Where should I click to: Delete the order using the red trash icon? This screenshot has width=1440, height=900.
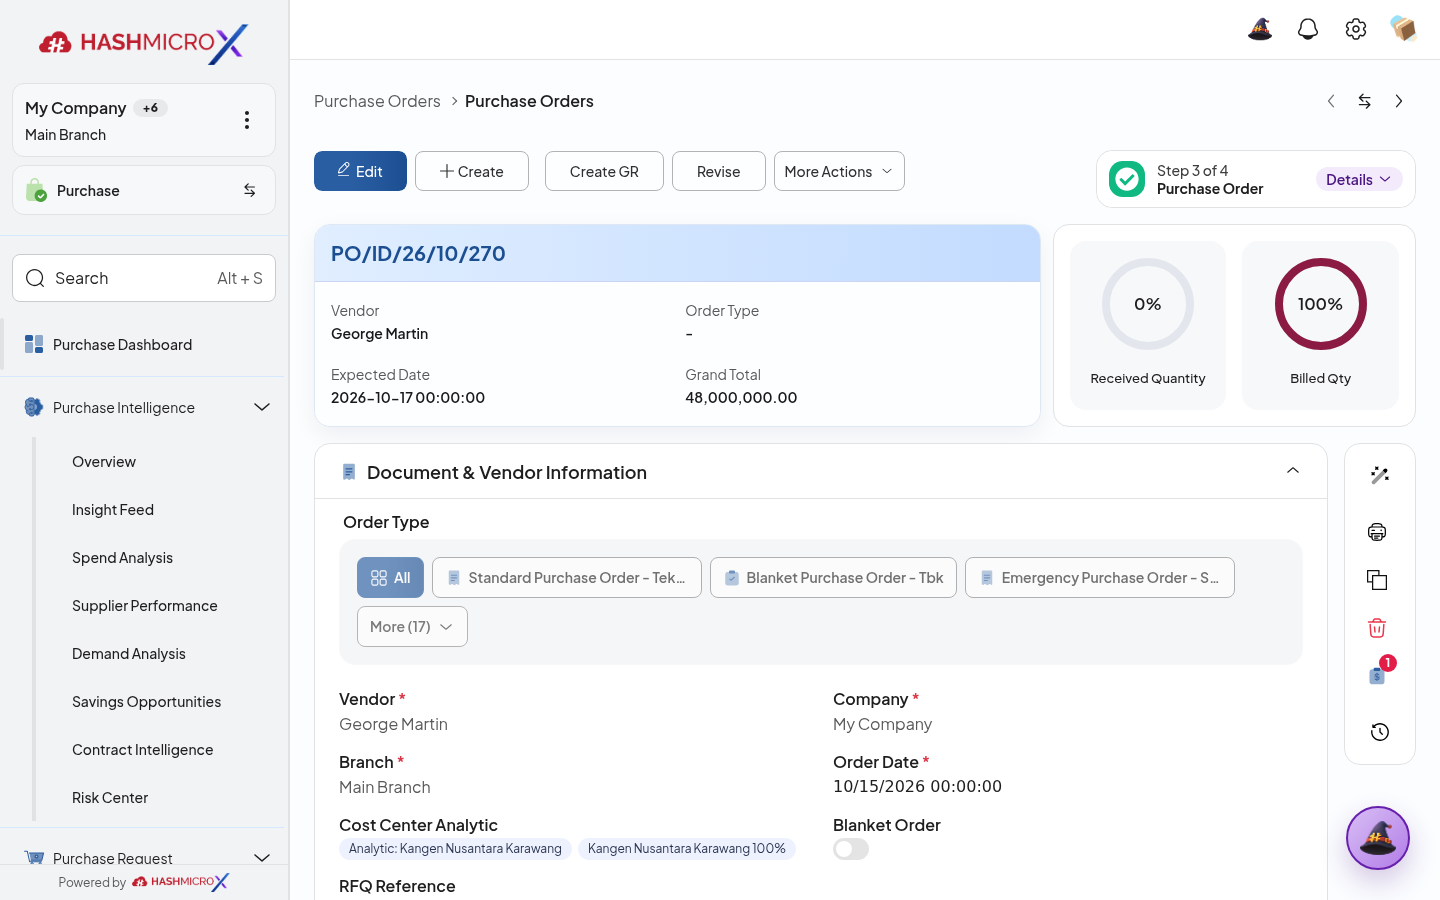click(x=1377, y=628)
